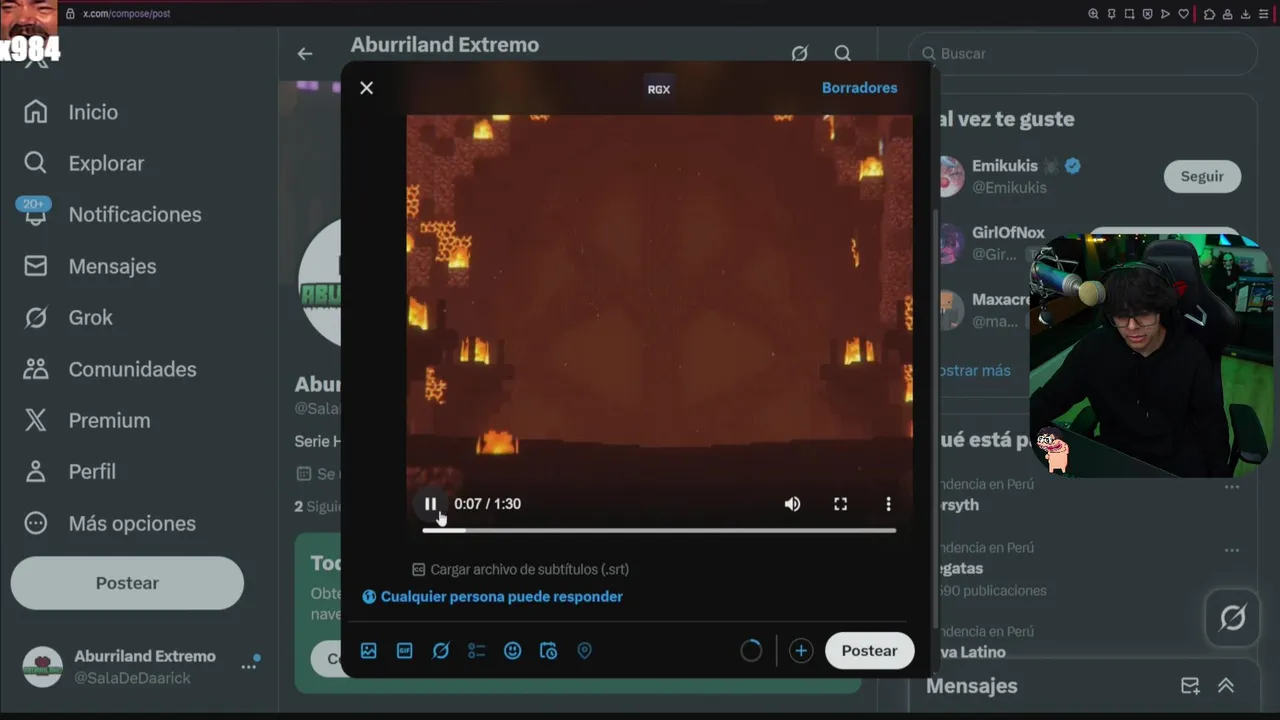
Task: Open Explorar in sidebar
Action: point(84,163)
